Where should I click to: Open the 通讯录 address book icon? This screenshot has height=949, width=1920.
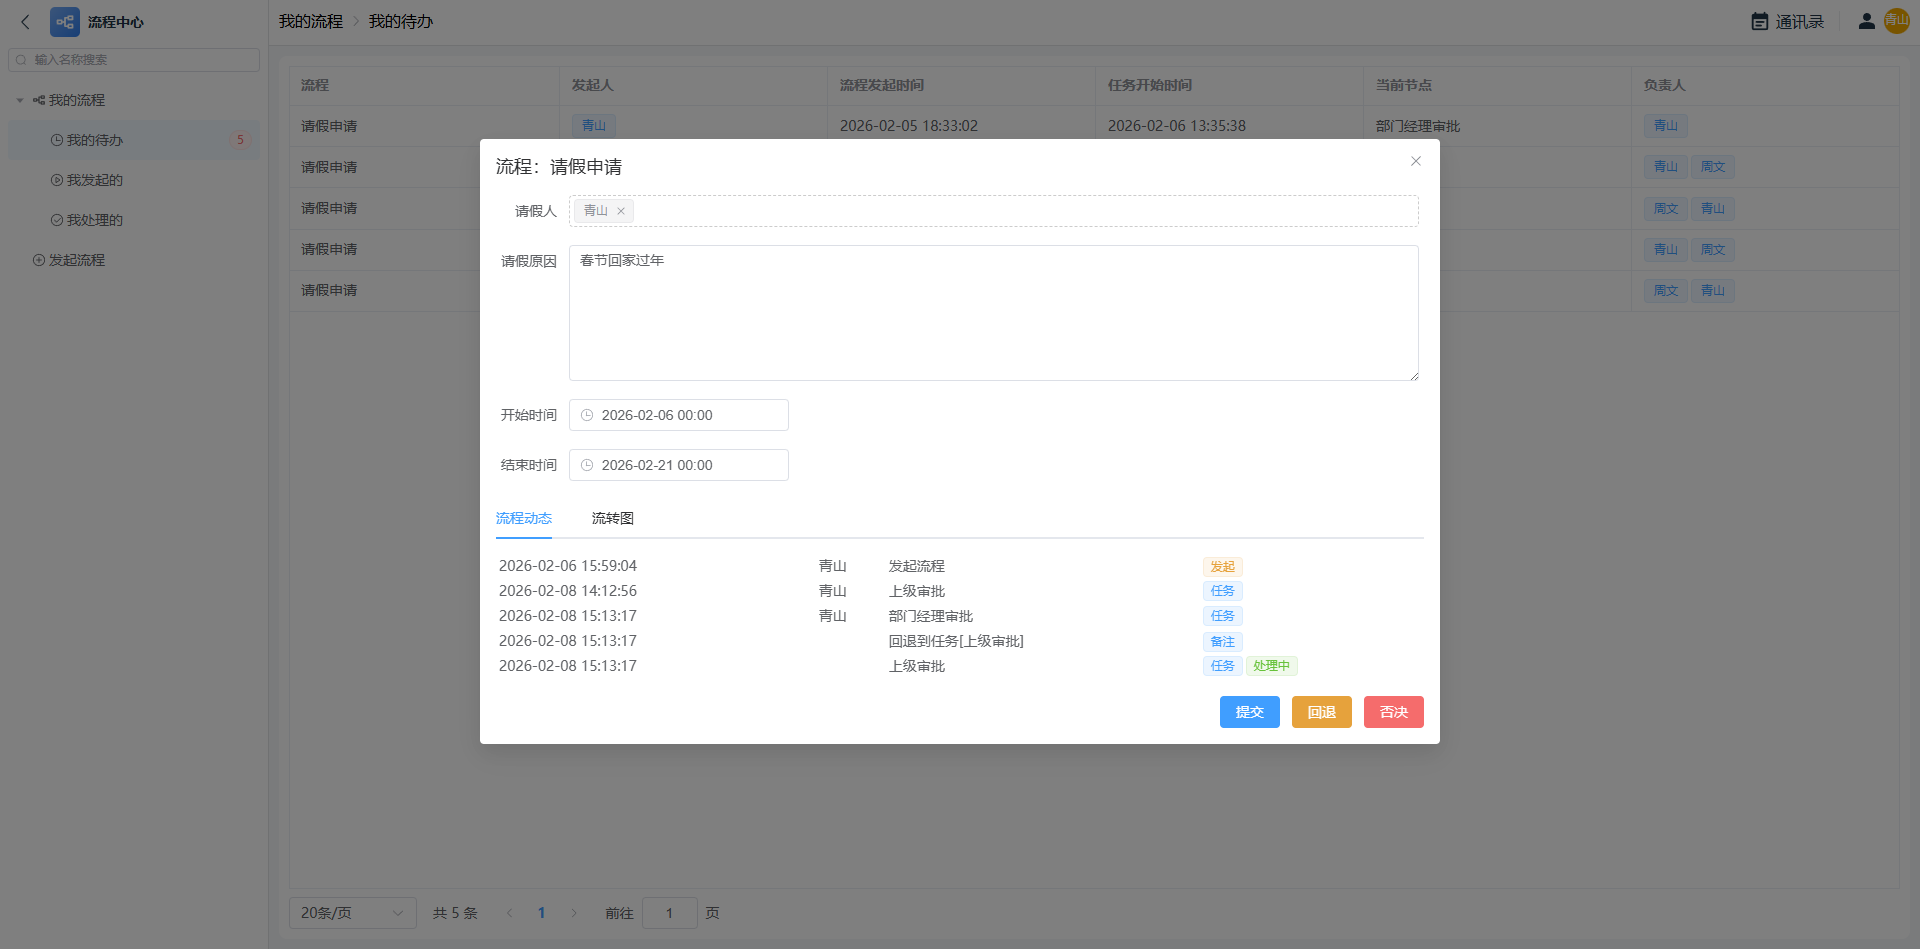pos(1760,21)
